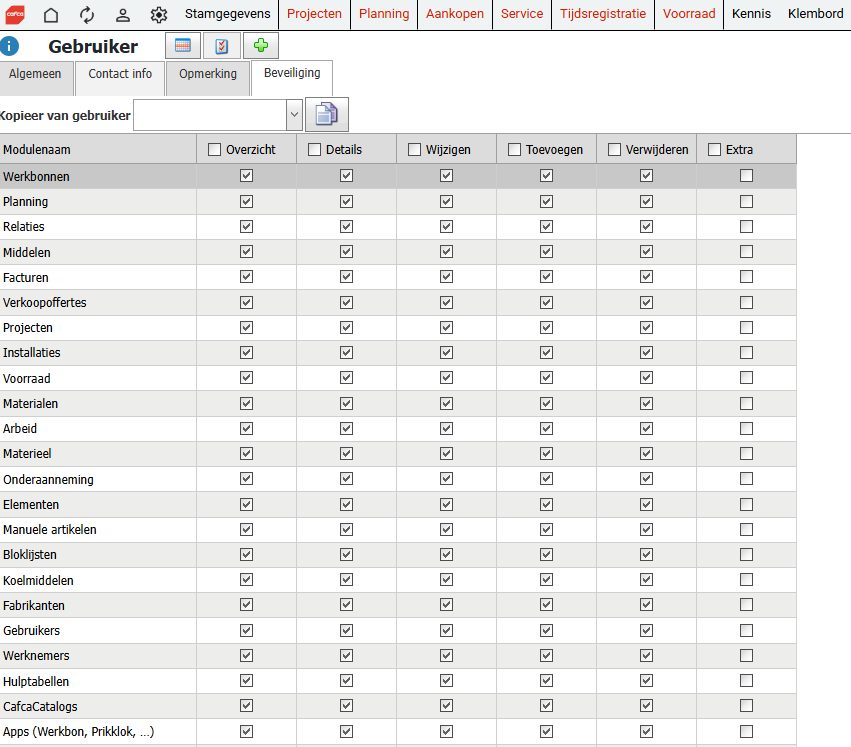Open the Klembord menu
This screenshot has width=851, height=747.
pyautogui.click(x=816, y=14)
